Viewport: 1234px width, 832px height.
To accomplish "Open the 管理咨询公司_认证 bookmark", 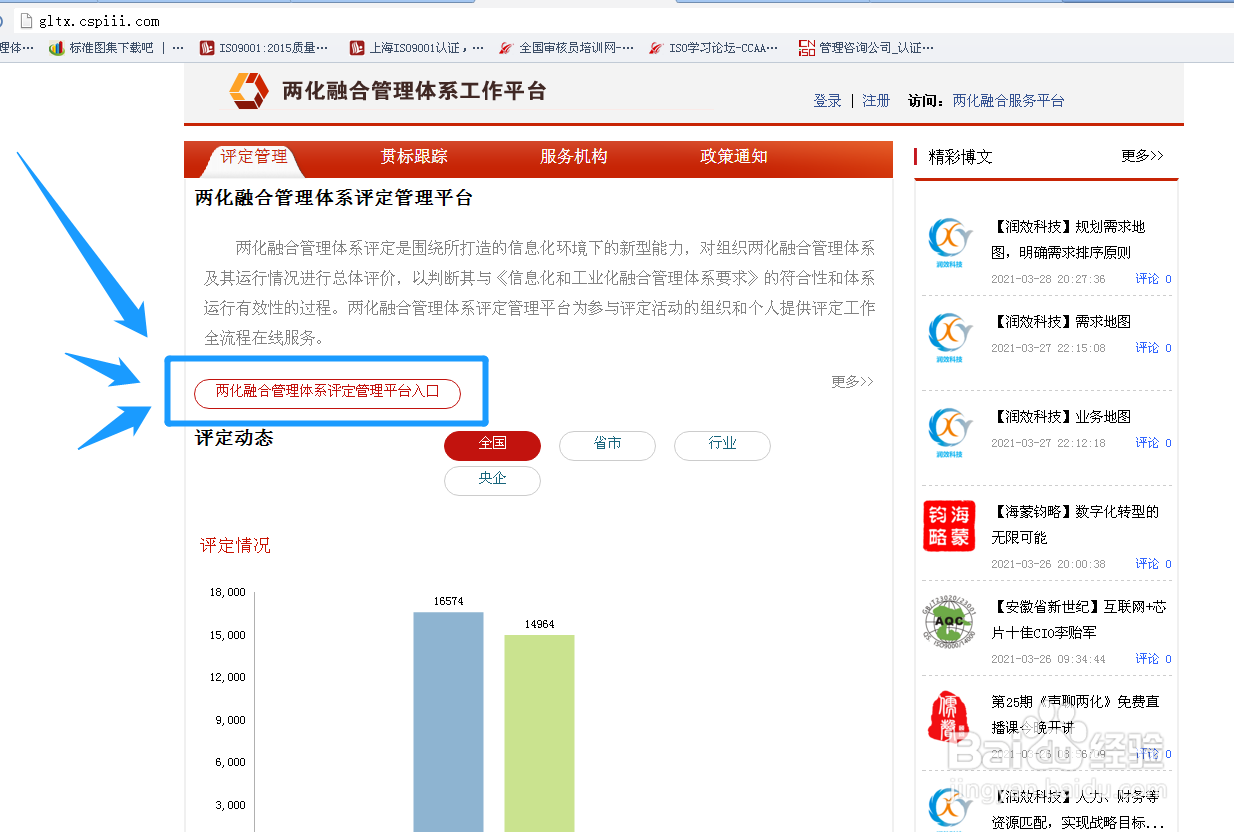I will 867,47.
